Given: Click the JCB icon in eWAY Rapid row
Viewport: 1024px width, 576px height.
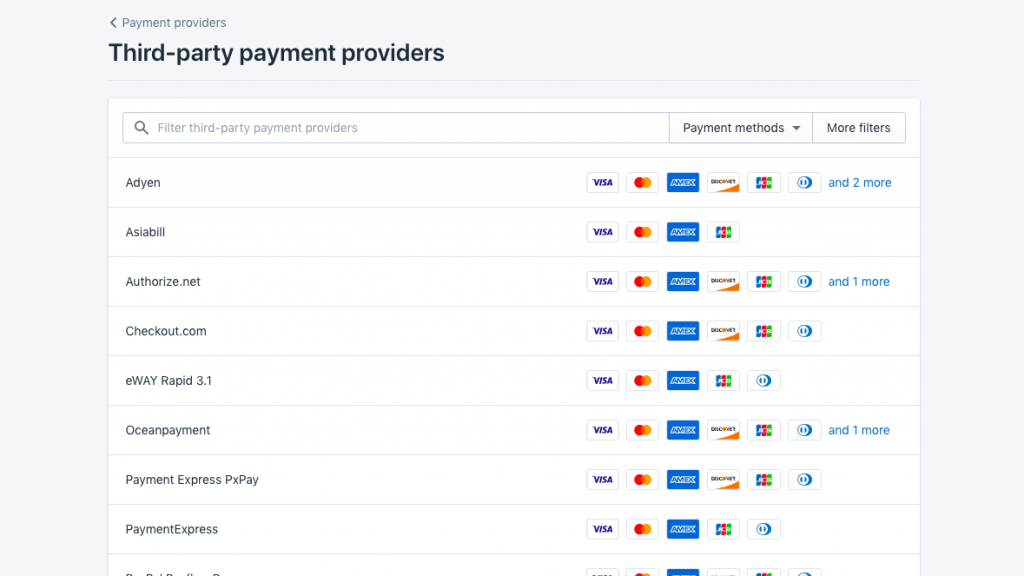Looking at the screenshot, I should pos(724,381).
